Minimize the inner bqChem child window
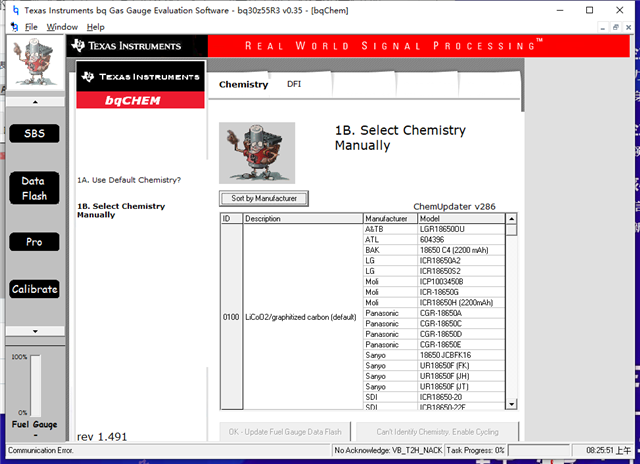Image resolution: width=640 pixels, height=464 pixels. tap(602, 27)
